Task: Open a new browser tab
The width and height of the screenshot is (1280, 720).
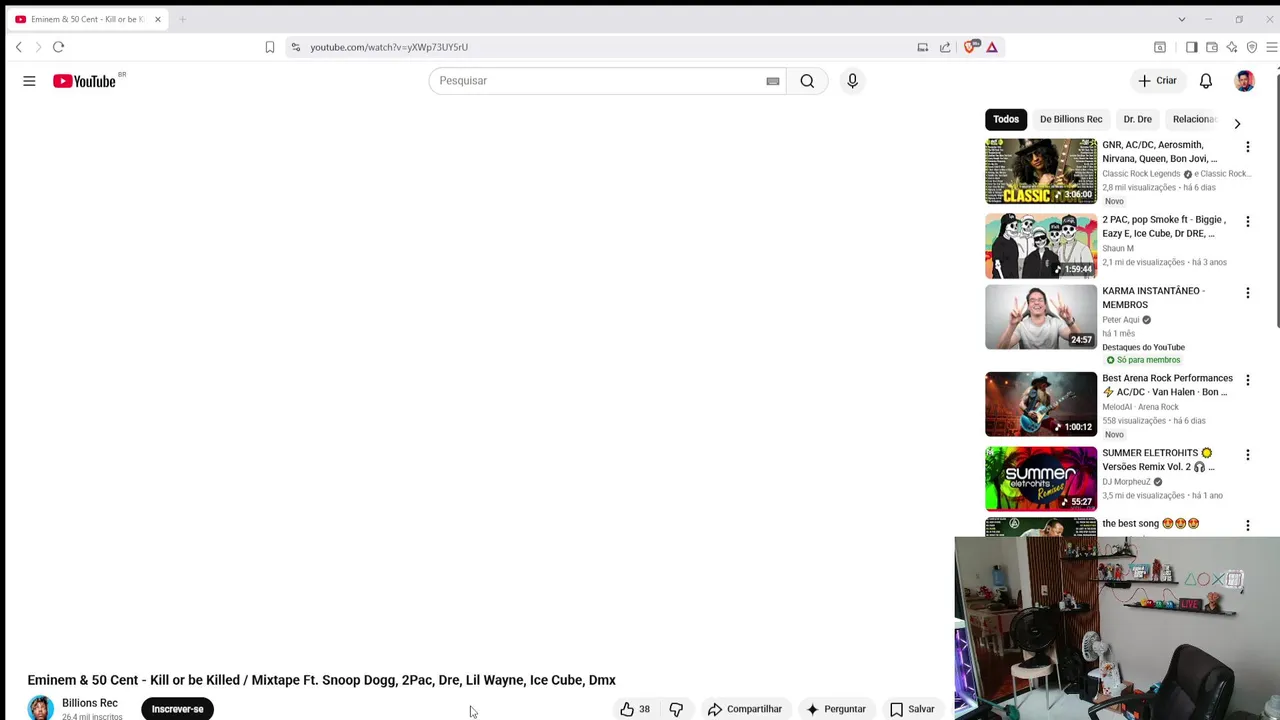Action: [182, 19]
